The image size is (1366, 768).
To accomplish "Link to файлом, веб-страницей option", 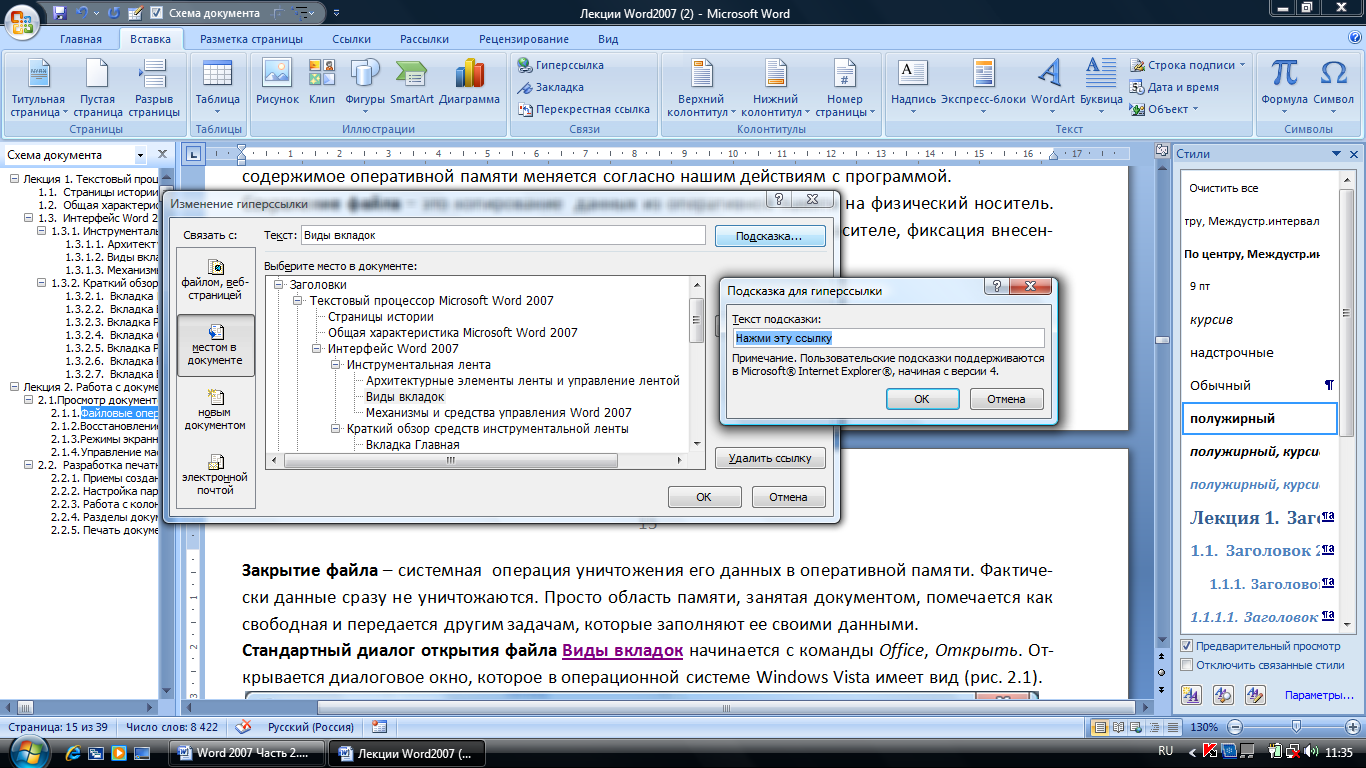I will (x=216, y=279).
